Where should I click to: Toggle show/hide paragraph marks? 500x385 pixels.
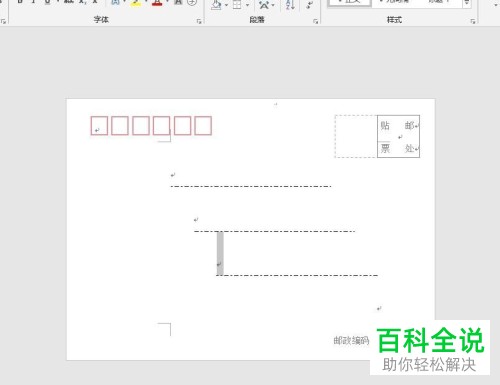tap(310, 4)
